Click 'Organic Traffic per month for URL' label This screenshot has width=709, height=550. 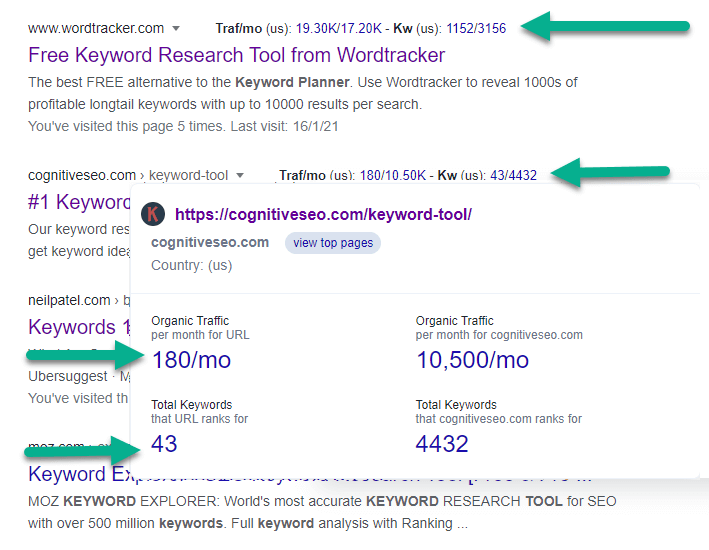200,328
